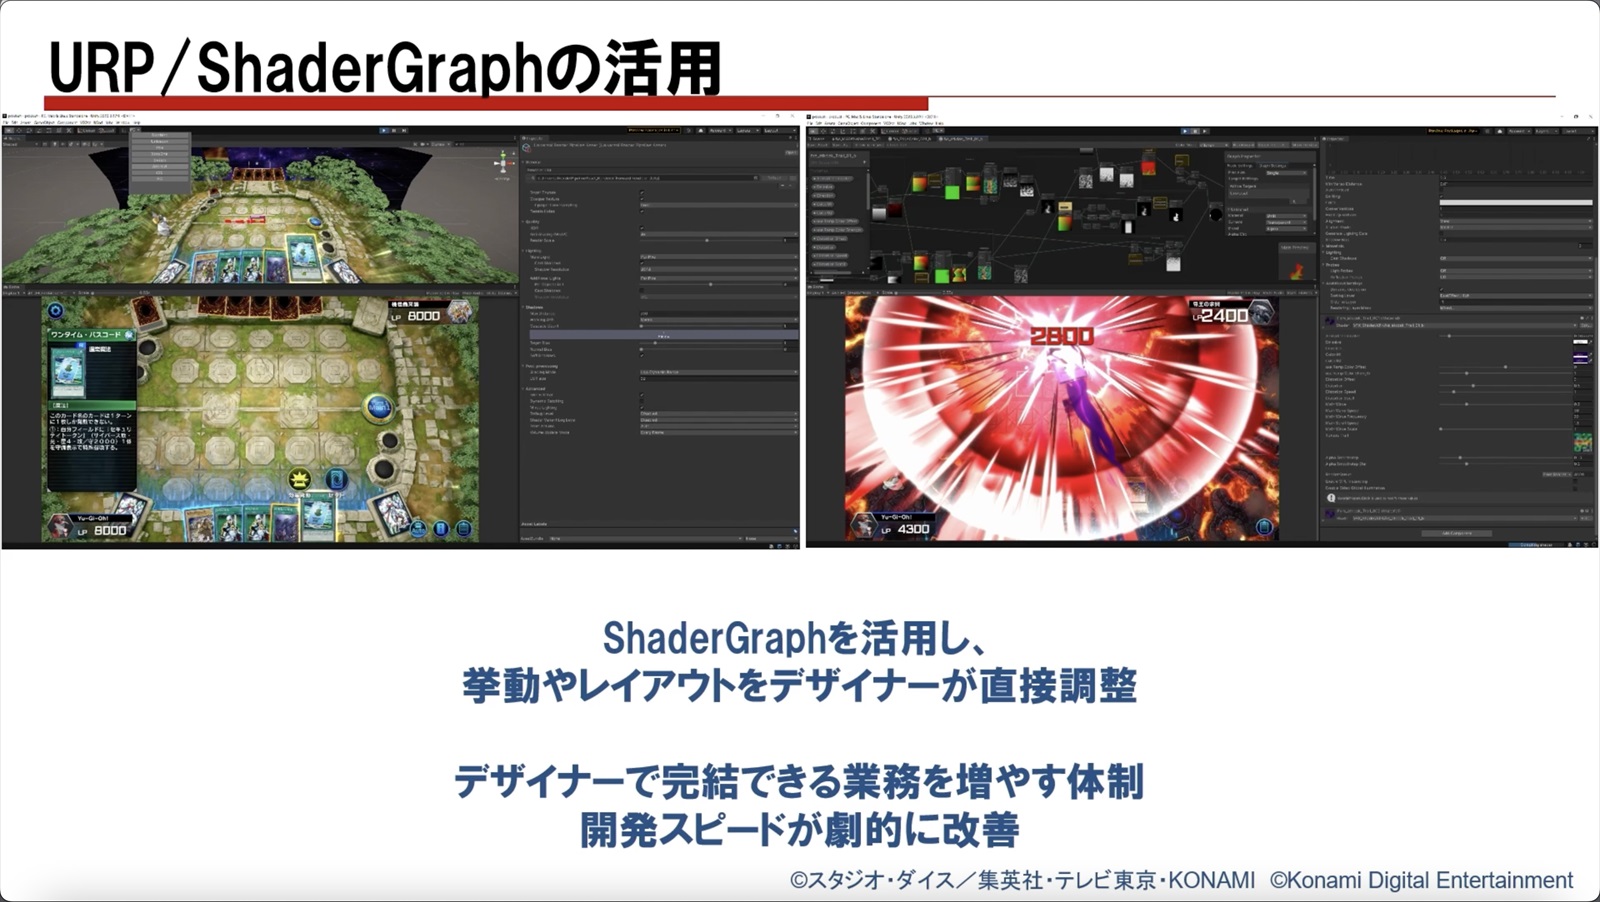This screenshot has width=1600, height=902.
Task: Toggle Depth Texture checkbox in URP inspector
Action: click(x=642, y=192)
